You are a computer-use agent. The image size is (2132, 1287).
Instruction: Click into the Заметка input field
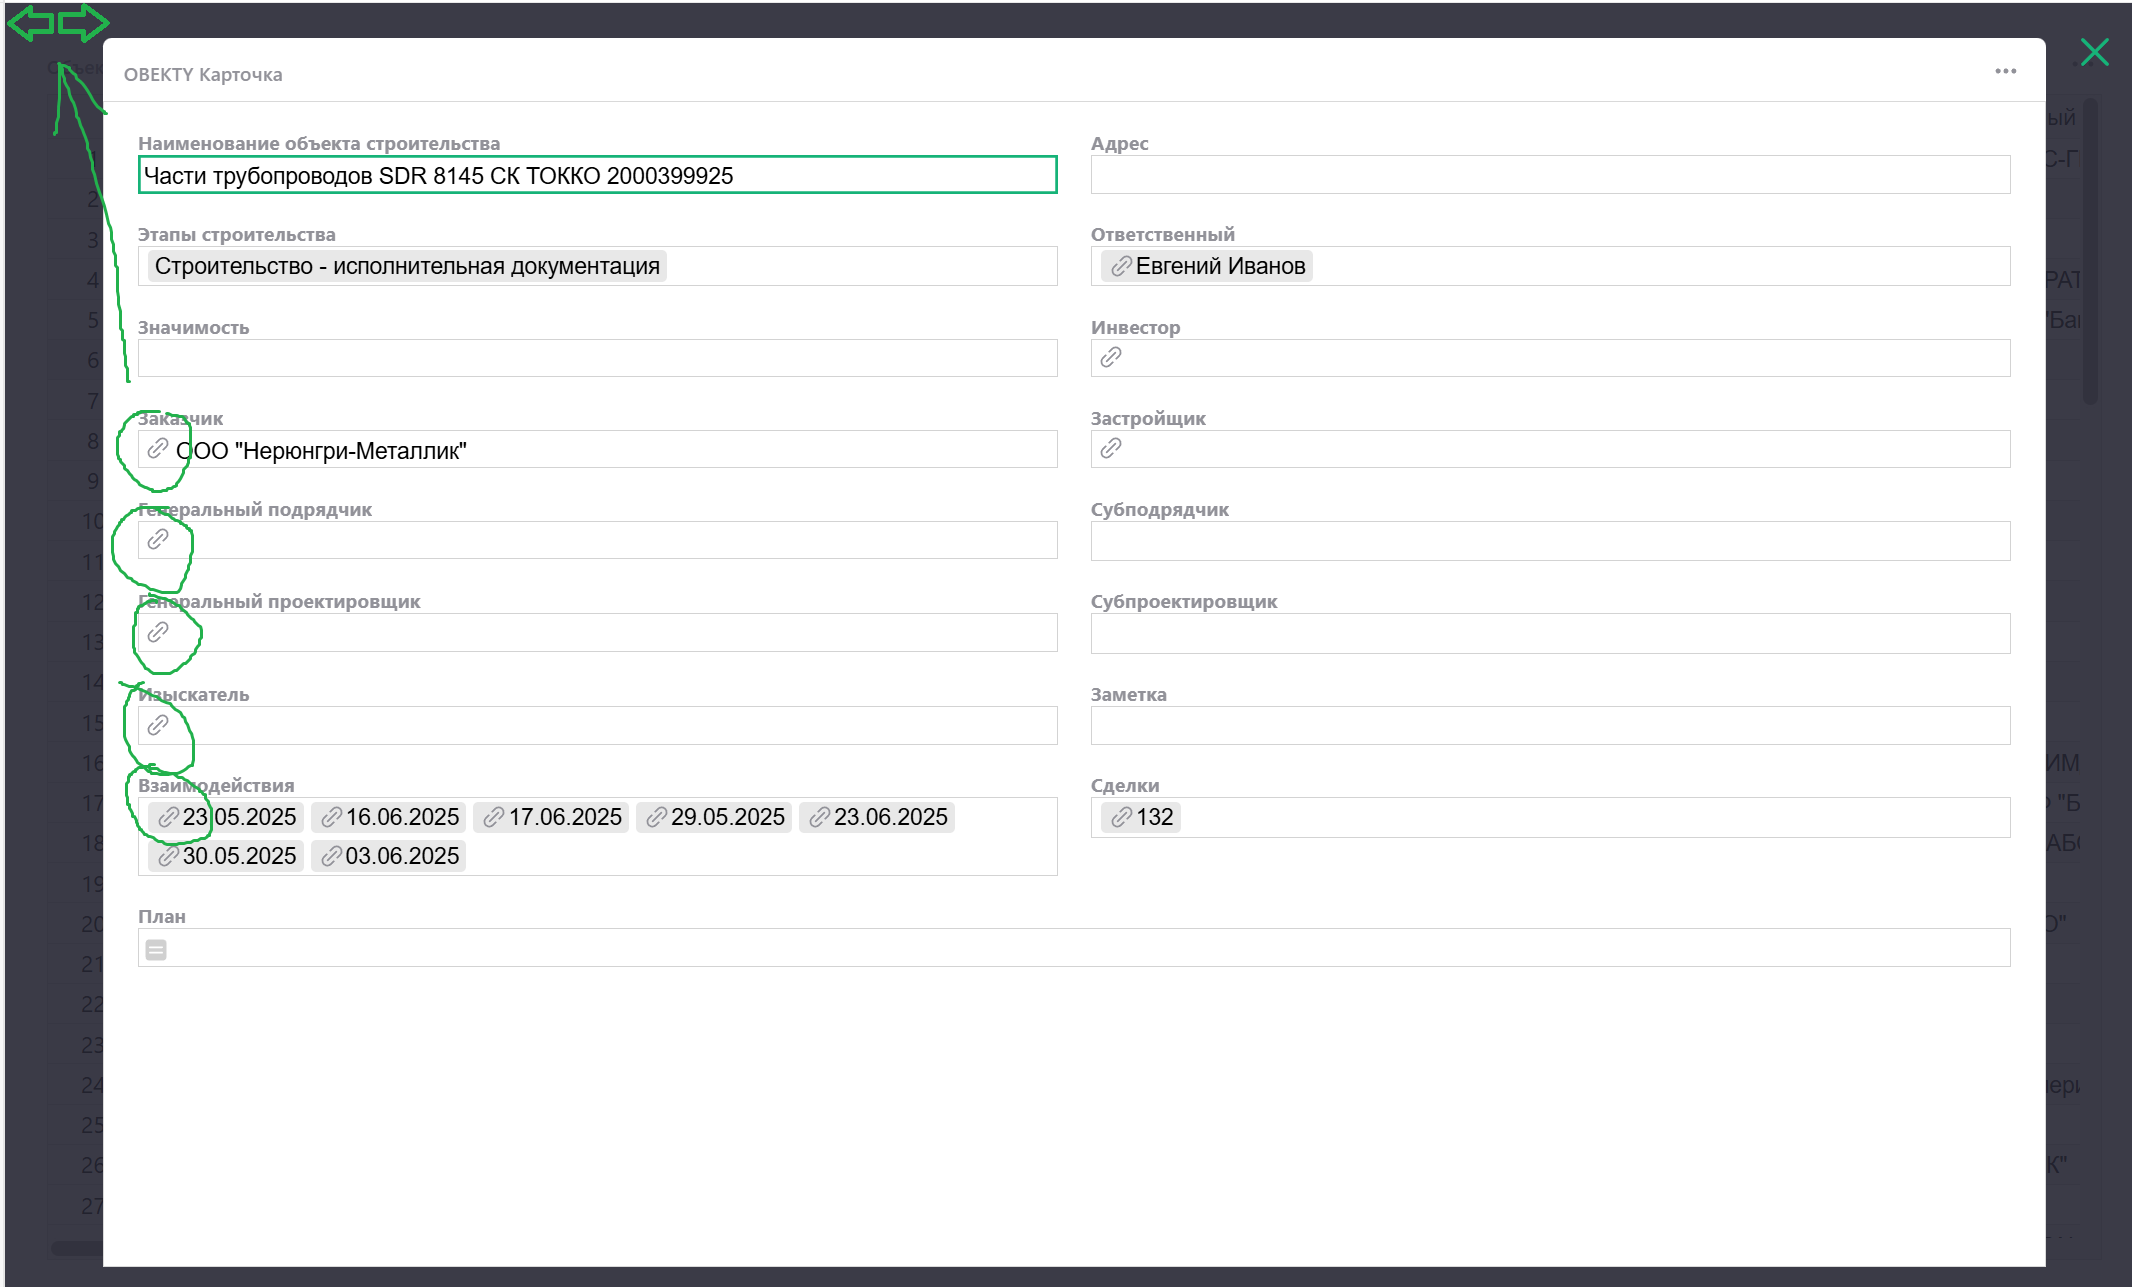pos(1550,726)
